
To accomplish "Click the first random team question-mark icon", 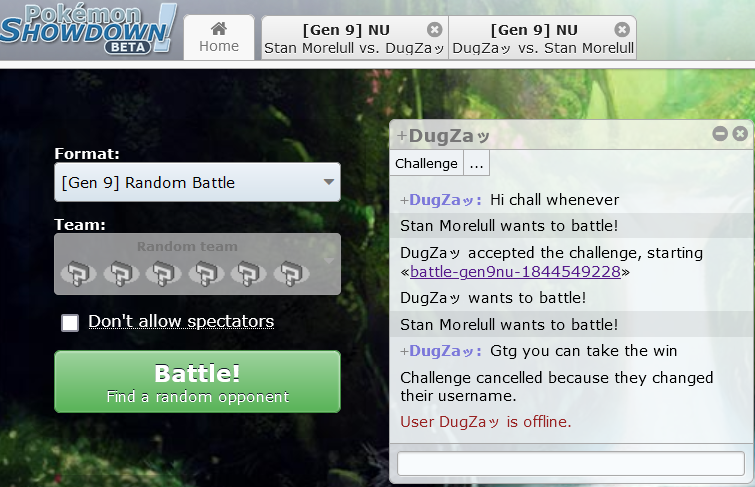I will (78, 273).
